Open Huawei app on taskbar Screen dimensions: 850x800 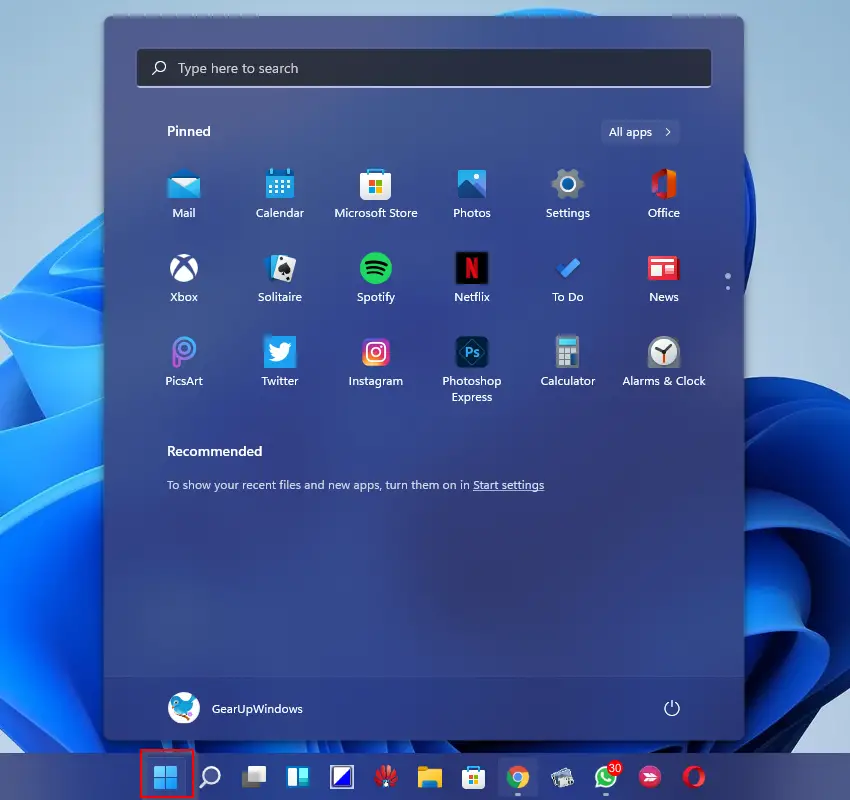pyautogui.click(x=385, y=777)
